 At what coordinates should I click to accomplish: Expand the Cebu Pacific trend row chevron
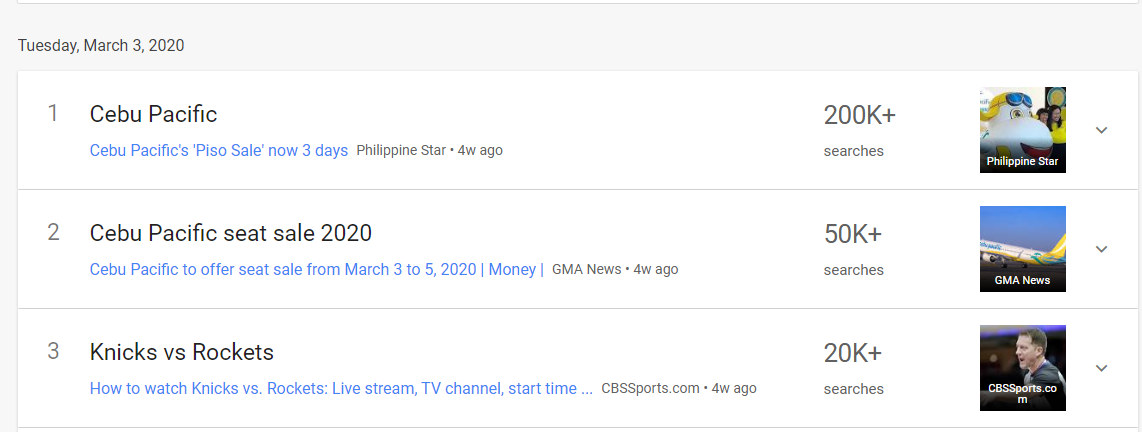[1101, 130]
